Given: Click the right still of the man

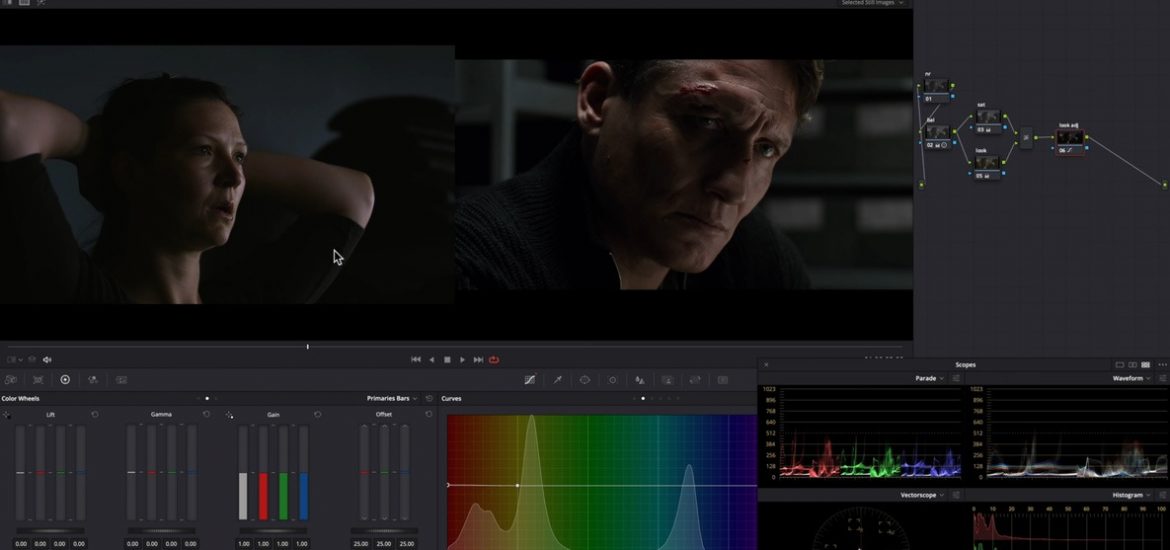Looking at the screenshot, I should tap(683, 175).
